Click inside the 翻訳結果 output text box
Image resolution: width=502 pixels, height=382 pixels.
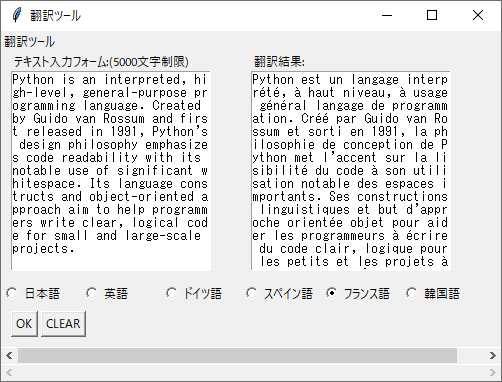tap(351, 170)
